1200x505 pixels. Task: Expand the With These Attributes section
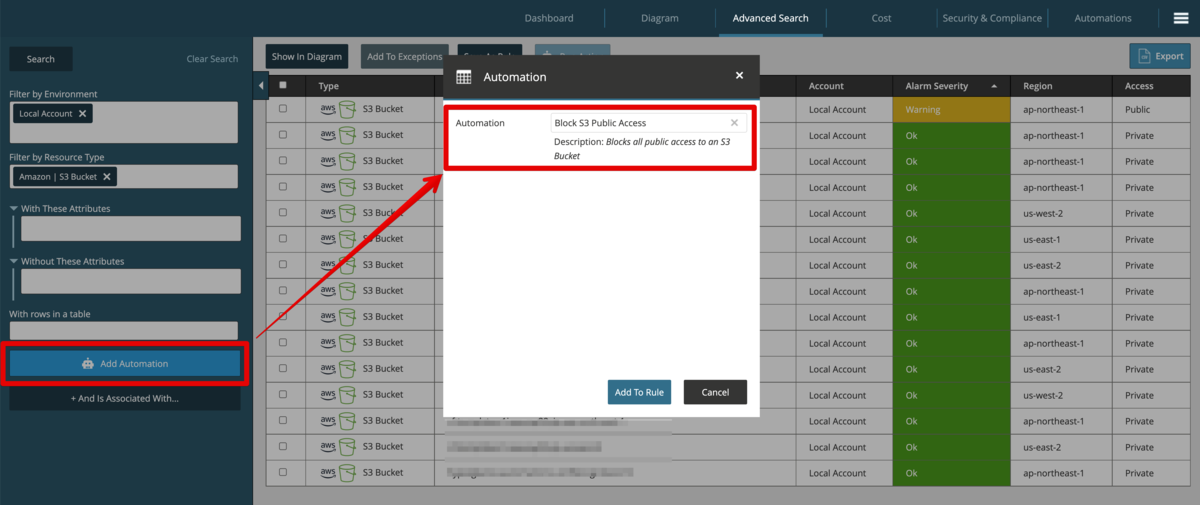click(x=13, y=208)
